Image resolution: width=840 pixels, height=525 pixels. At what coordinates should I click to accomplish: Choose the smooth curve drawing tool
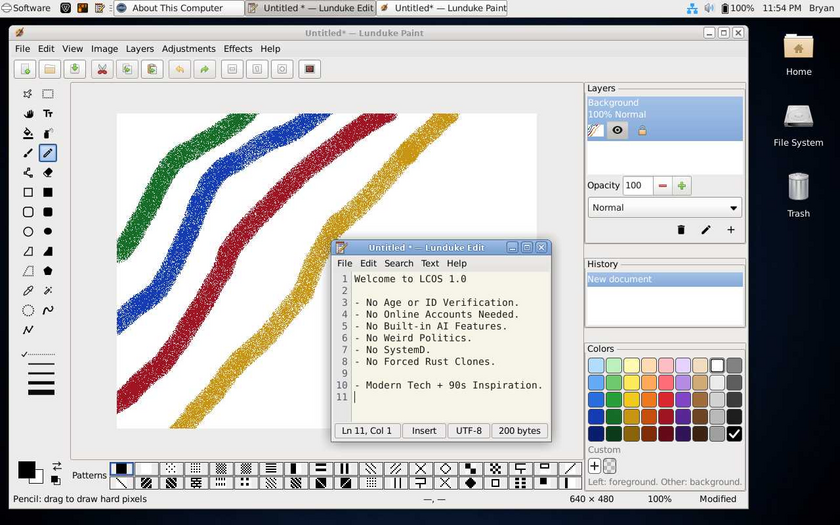[x=48, y=310]
